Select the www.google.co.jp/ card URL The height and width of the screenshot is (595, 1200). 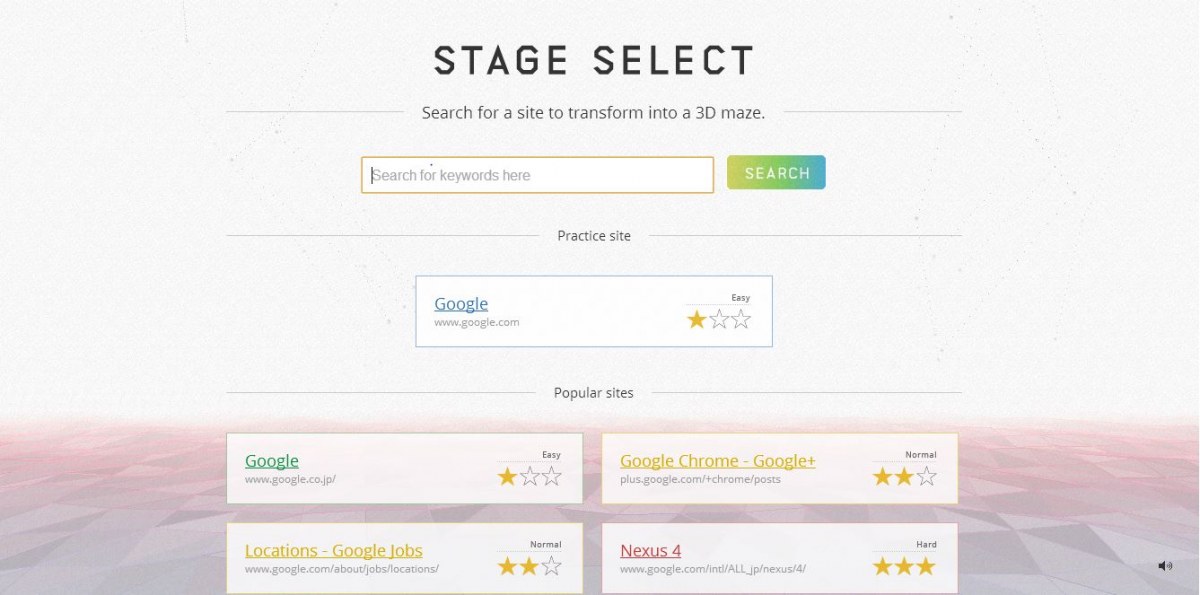click(290, 479)
